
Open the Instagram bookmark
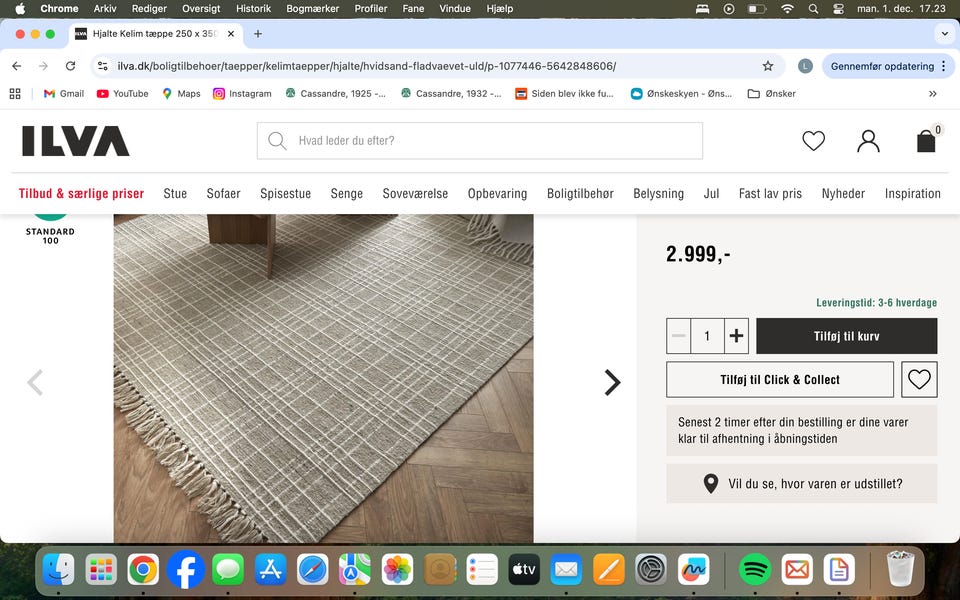coord(242,94)
